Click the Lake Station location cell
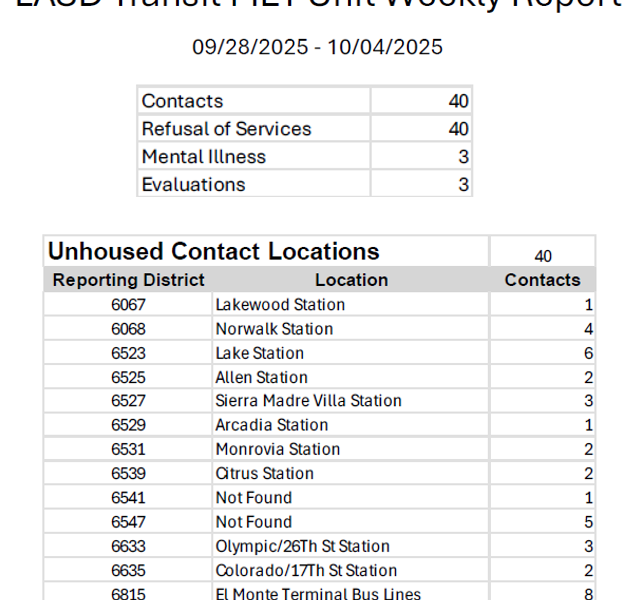The width and height of the screenshot is (631, 600). click(259, 353)
